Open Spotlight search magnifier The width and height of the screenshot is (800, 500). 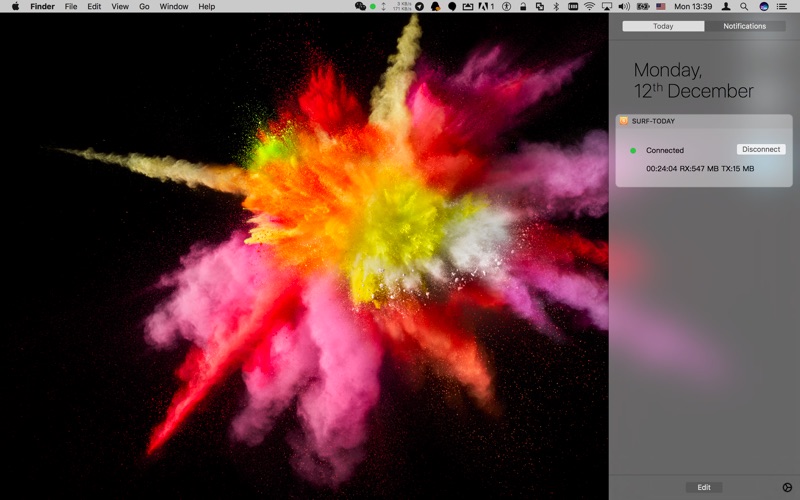point(744,6)
